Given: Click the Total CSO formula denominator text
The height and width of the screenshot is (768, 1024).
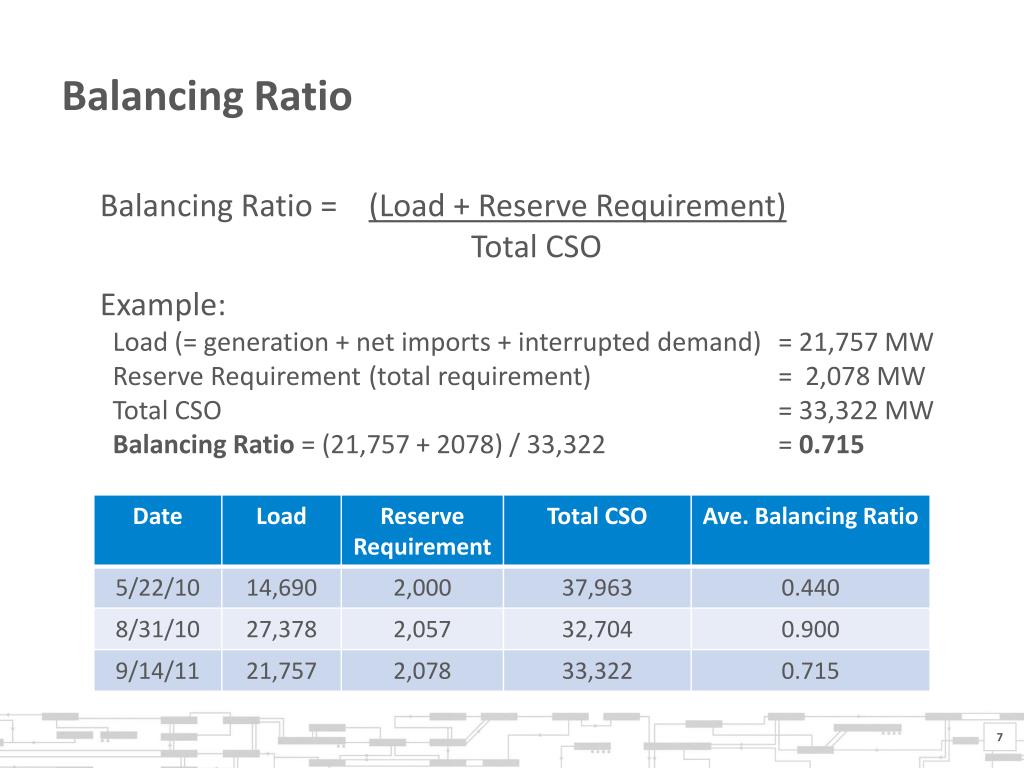Looking at the screenshot, I should pos(536,247).
